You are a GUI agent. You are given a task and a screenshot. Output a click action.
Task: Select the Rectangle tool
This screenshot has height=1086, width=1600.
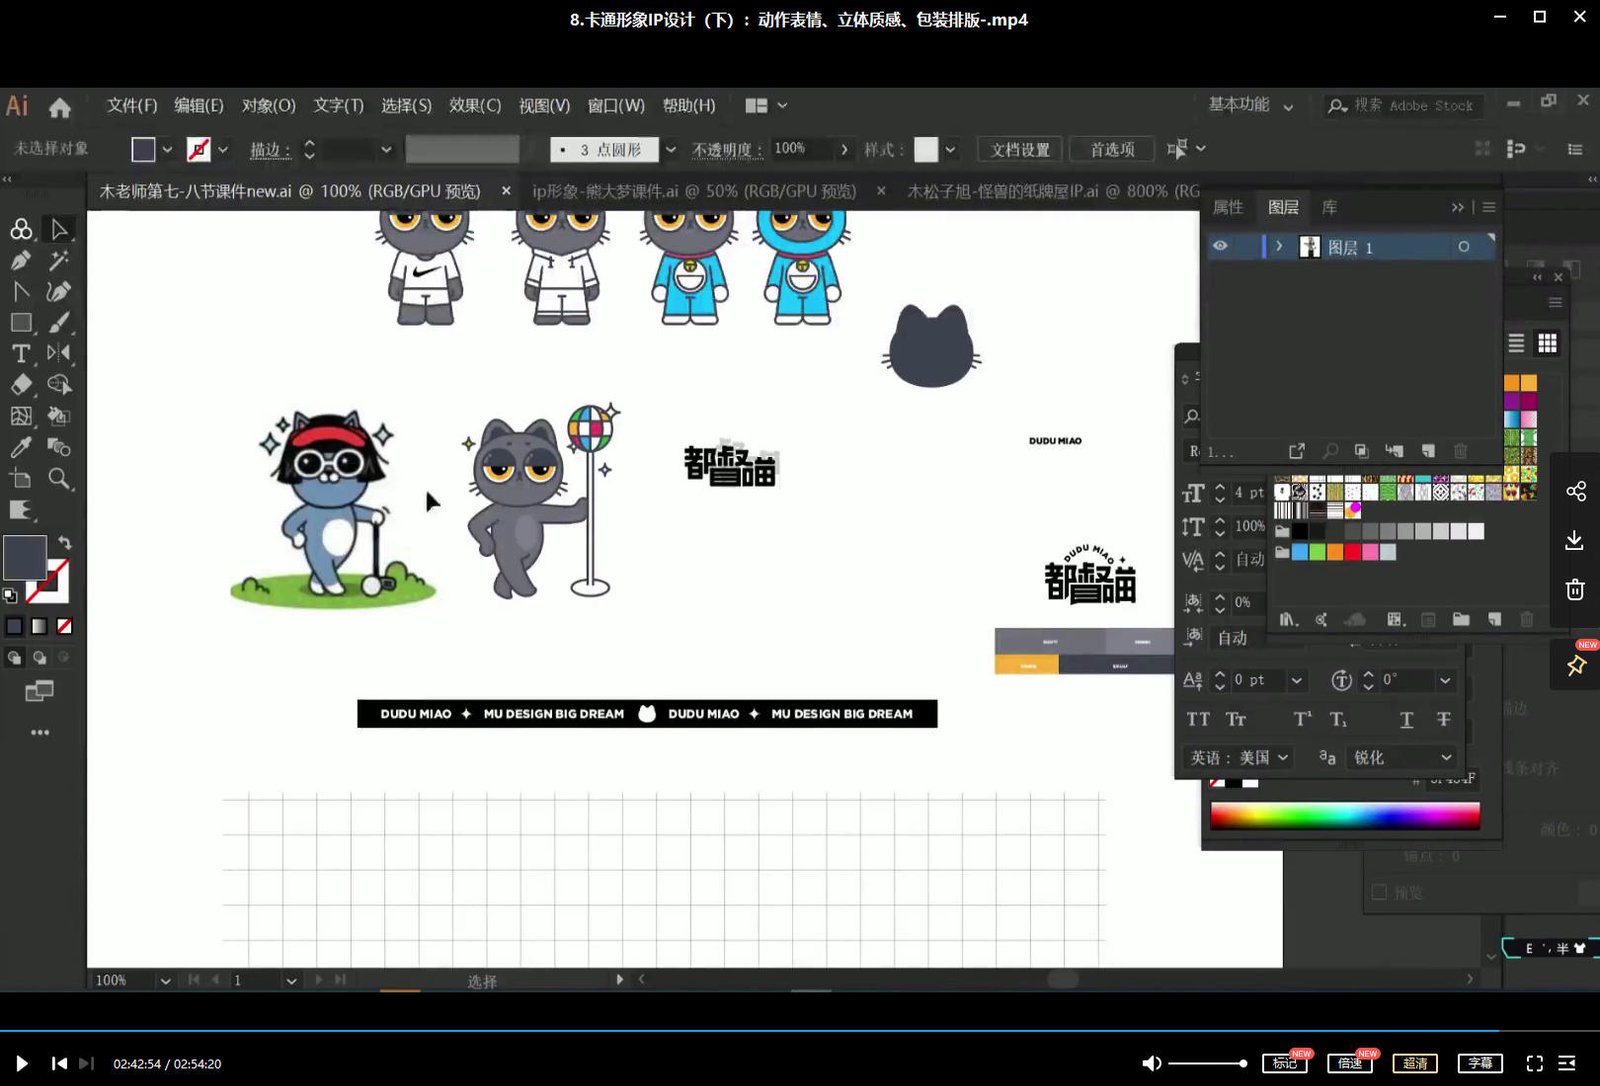click(20, 323)
